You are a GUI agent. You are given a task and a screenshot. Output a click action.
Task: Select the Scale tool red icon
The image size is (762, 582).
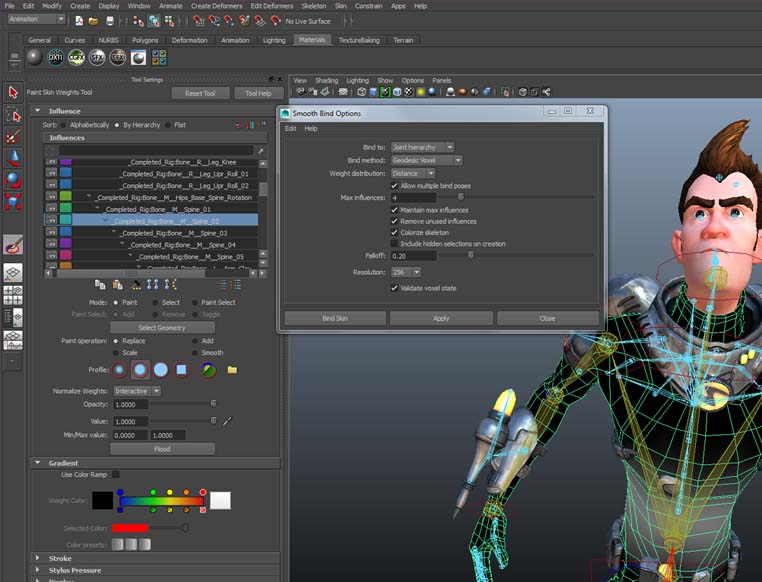tap(13, 201)
